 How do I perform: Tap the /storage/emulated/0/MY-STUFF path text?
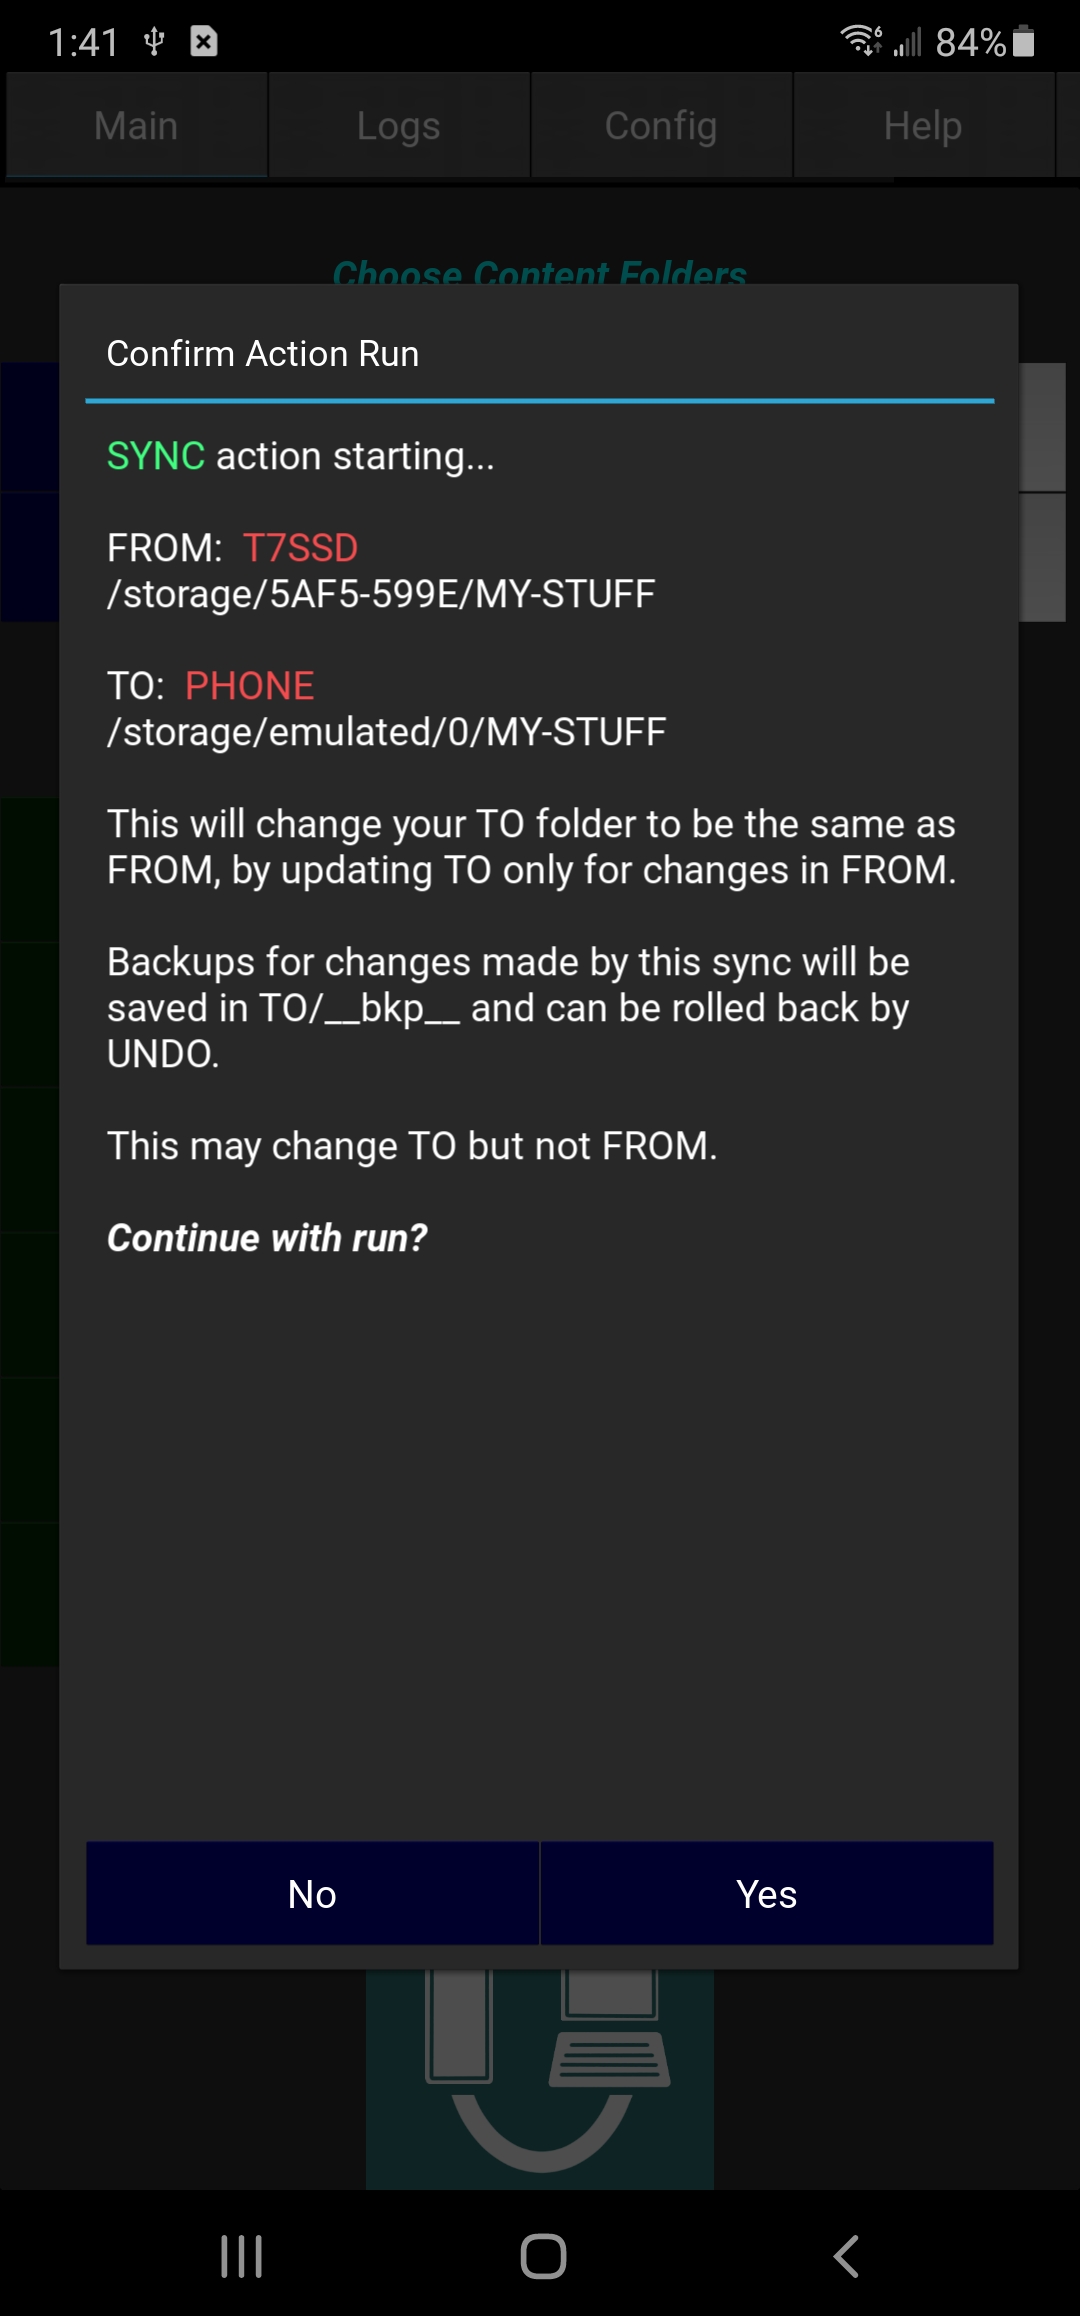386,732
